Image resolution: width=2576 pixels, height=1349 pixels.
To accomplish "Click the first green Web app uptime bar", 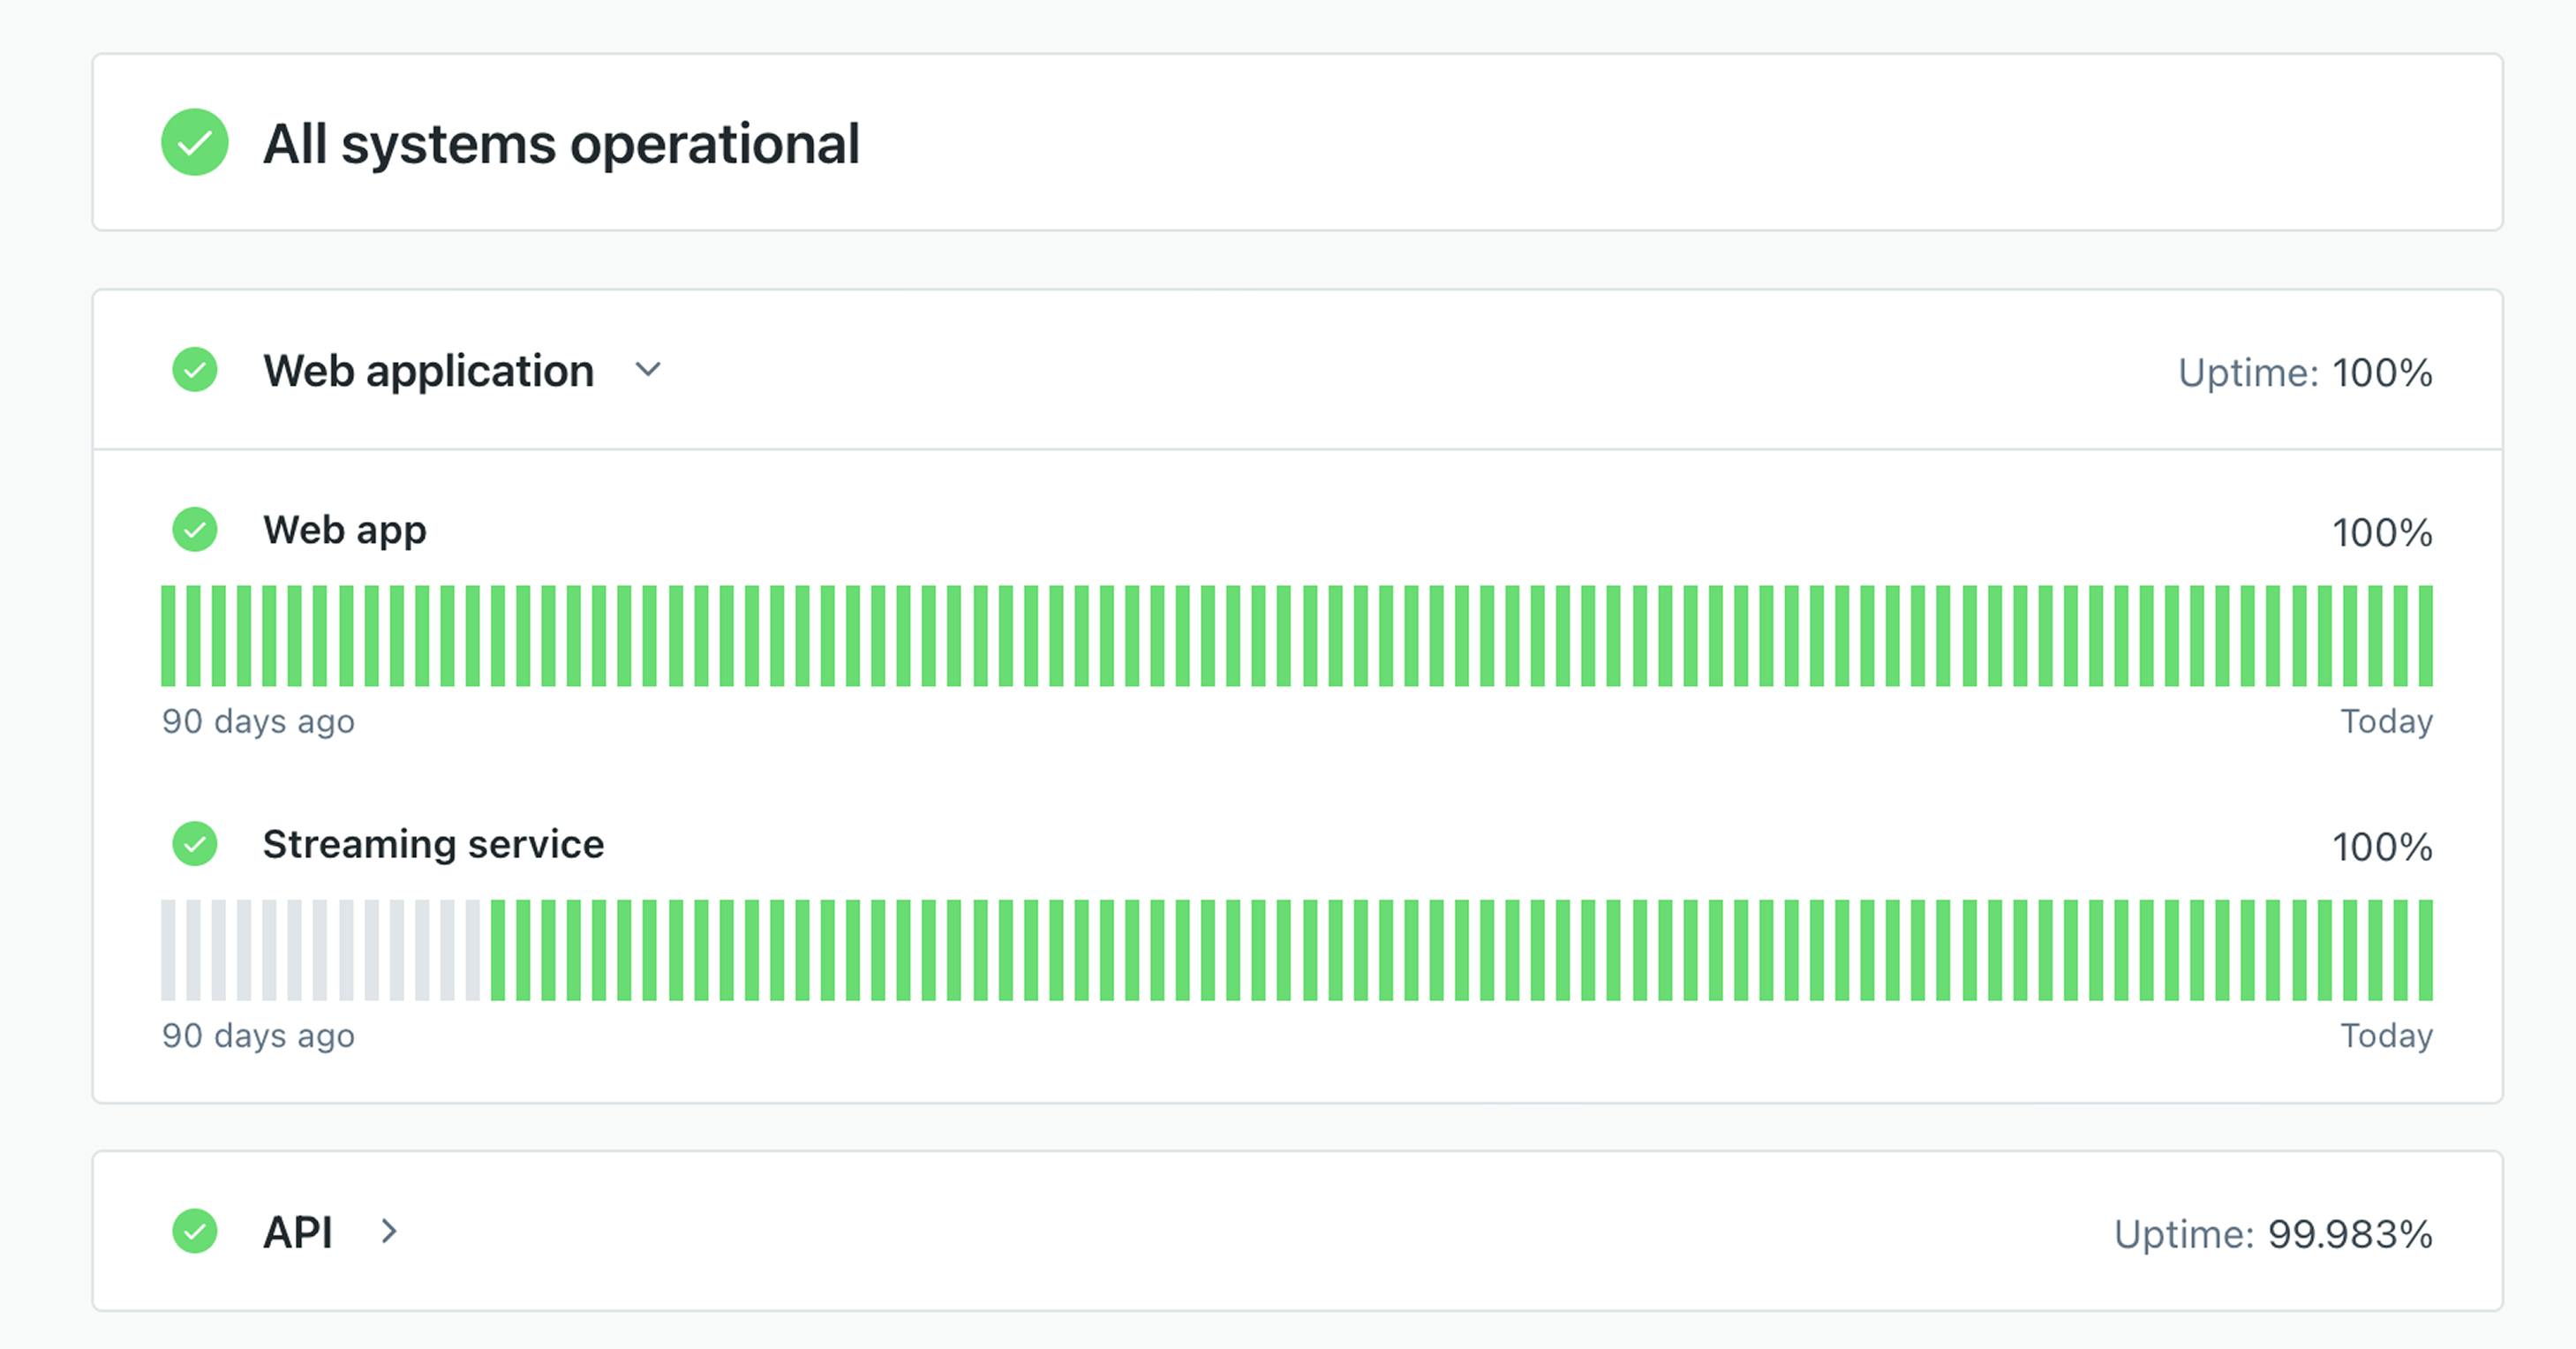I will point(168,636).
